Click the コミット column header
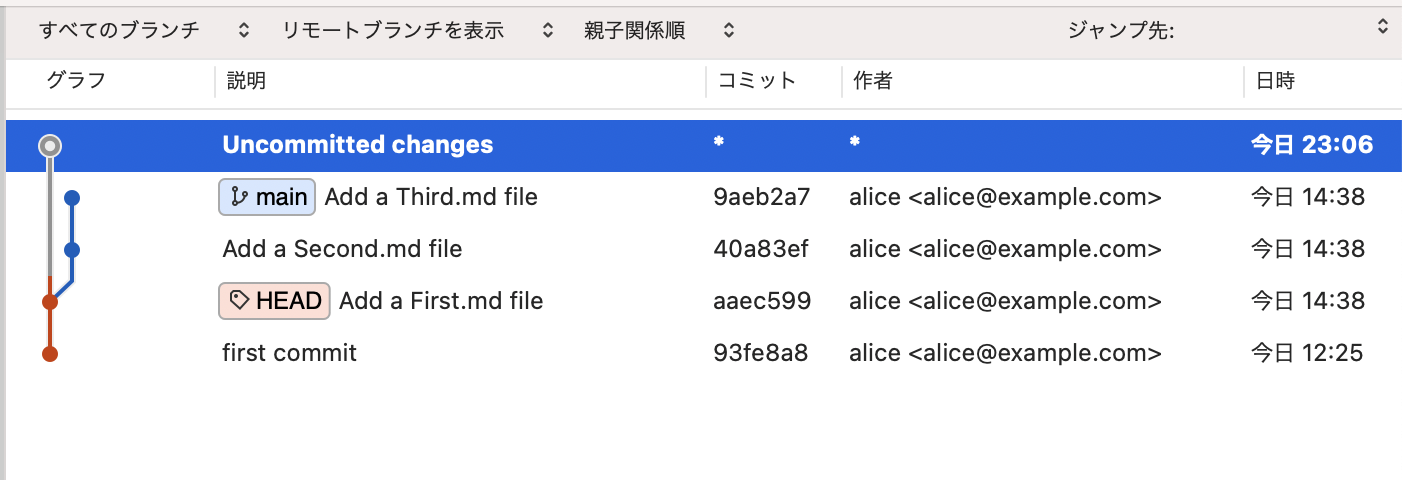1402x480 pixels. (x=757, y=81)
